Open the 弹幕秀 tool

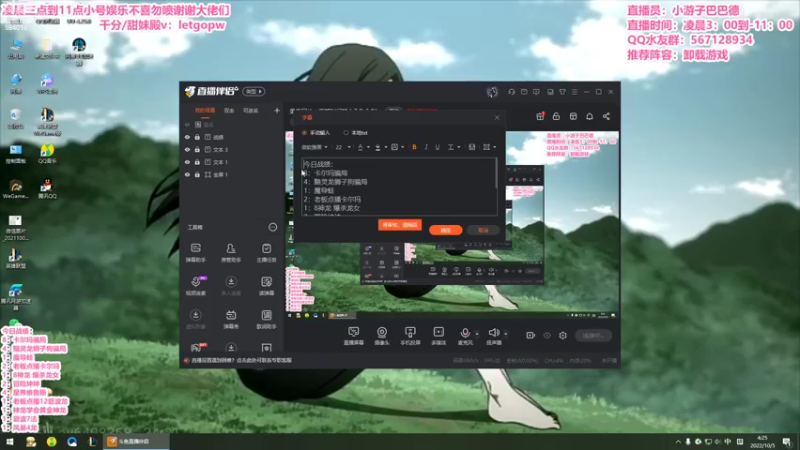[231, 319]
